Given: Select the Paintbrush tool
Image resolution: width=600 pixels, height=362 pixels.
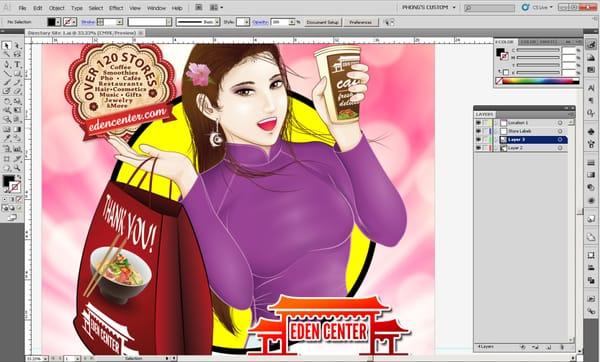Looking at the screenshot, I should point(7,82).
